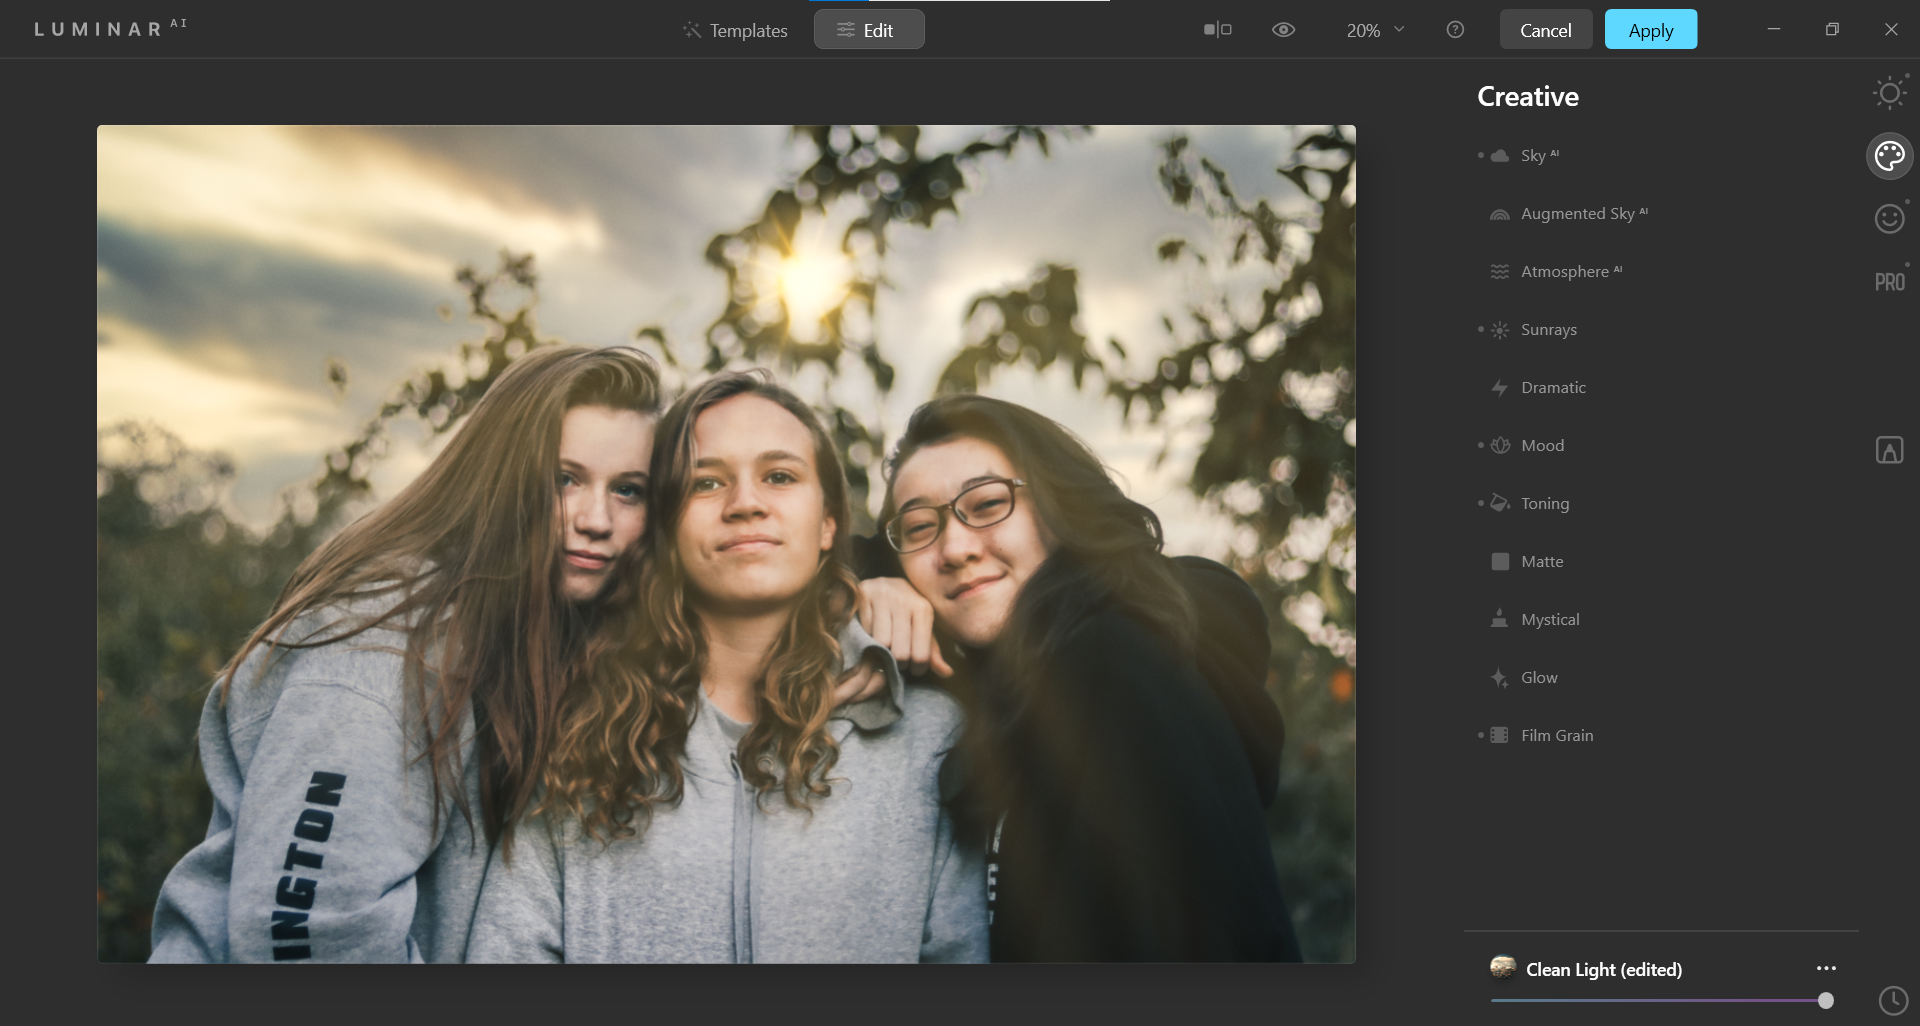The height and width of the screenshot is (1026, 1920).
Task: Open the Local Masking icon
Action: [x=1889, y=450]
